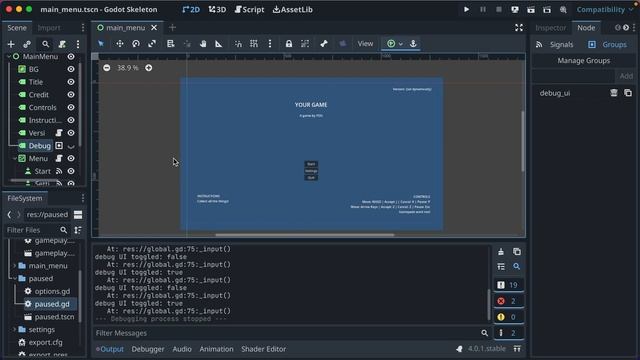Toggle visibility of the Controls node
The width and height of the screenshot is (640, 360).
71,107
